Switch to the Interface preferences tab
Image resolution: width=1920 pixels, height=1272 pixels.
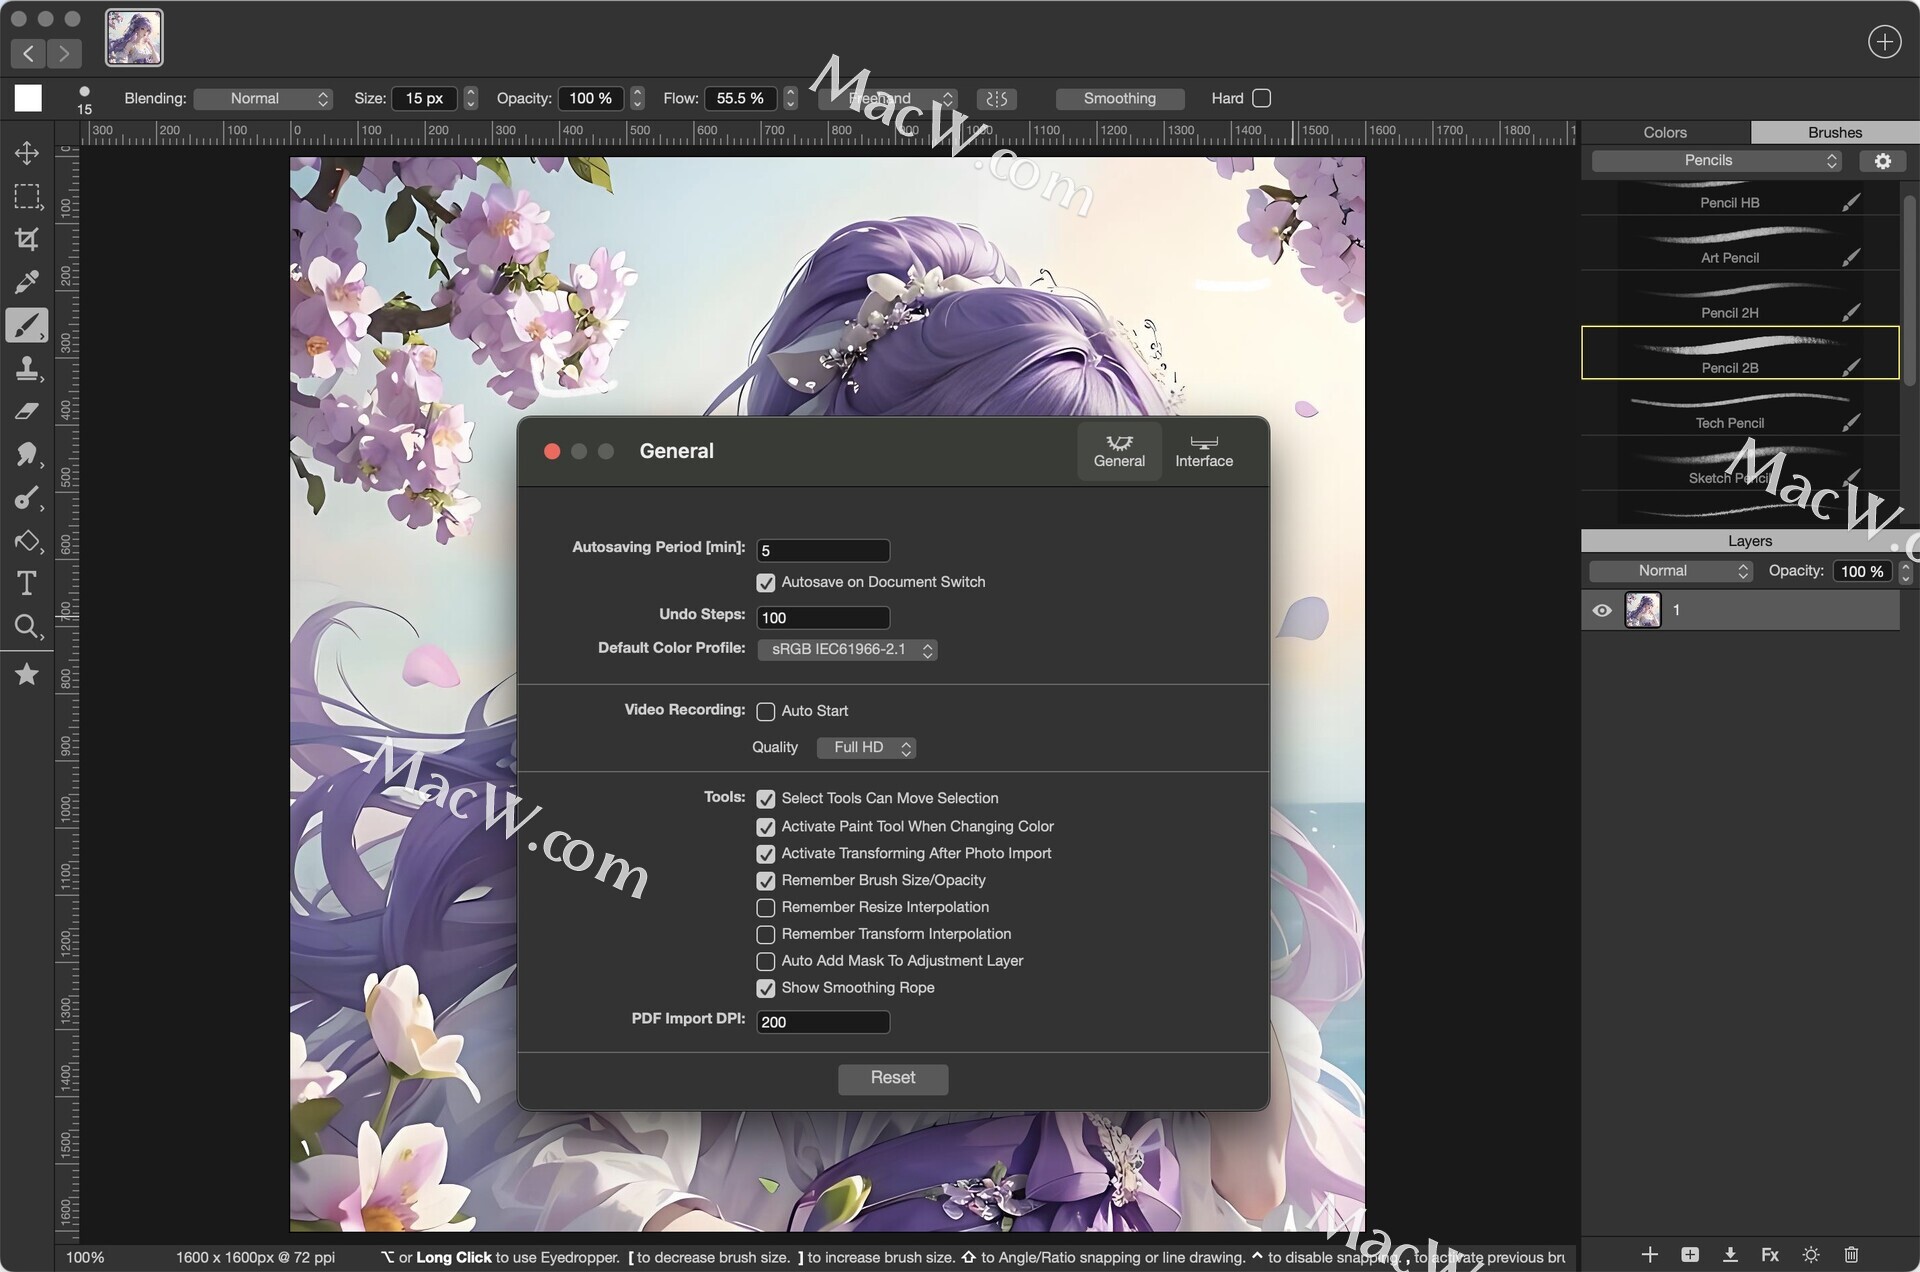pyautogui.click(x=1203, y=451)
